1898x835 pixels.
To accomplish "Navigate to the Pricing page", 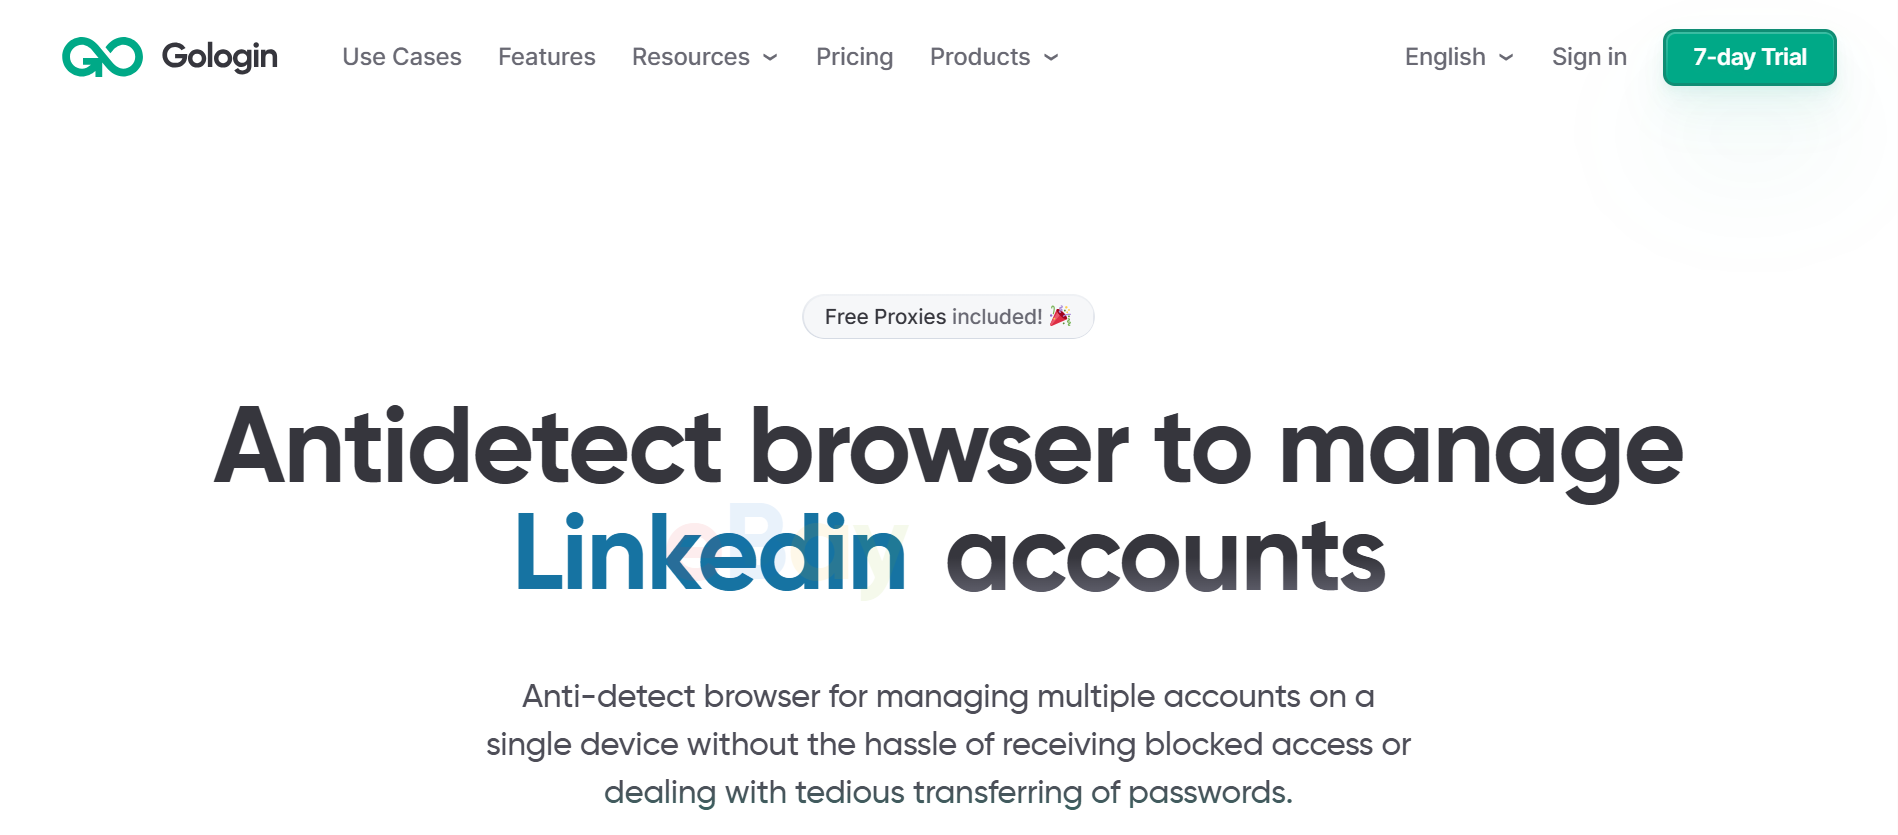I will tap(854, 57).
